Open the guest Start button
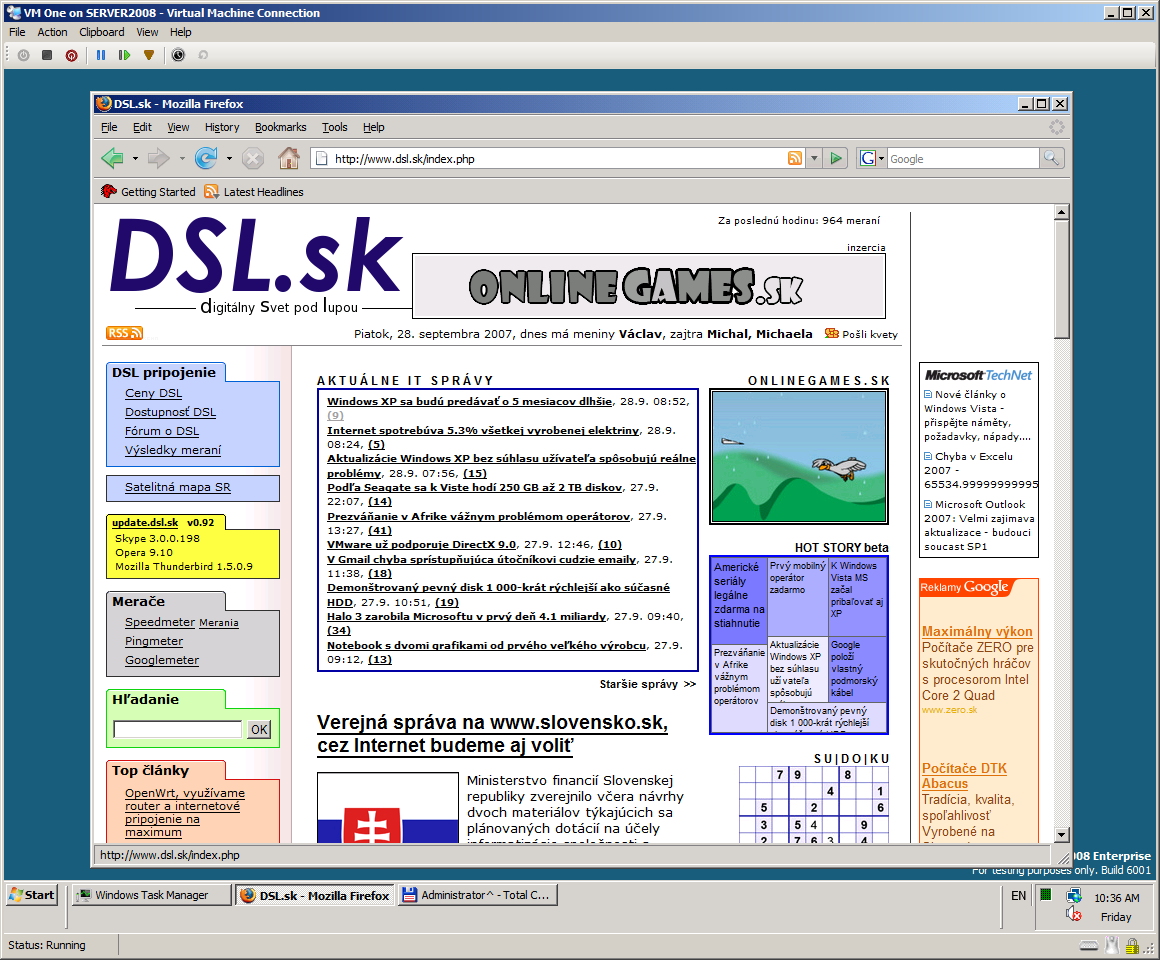The image size is (1160, 960). coord(31,895)
